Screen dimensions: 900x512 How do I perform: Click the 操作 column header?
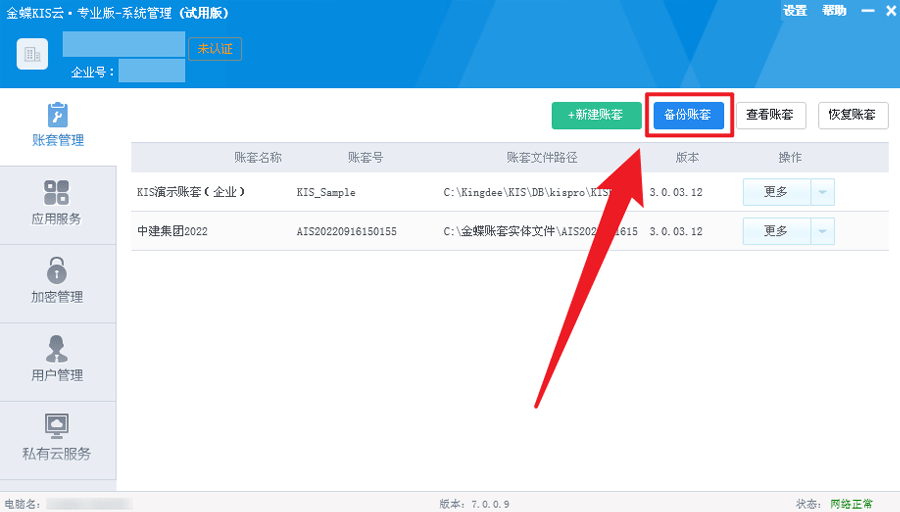[x=790, y=158]
